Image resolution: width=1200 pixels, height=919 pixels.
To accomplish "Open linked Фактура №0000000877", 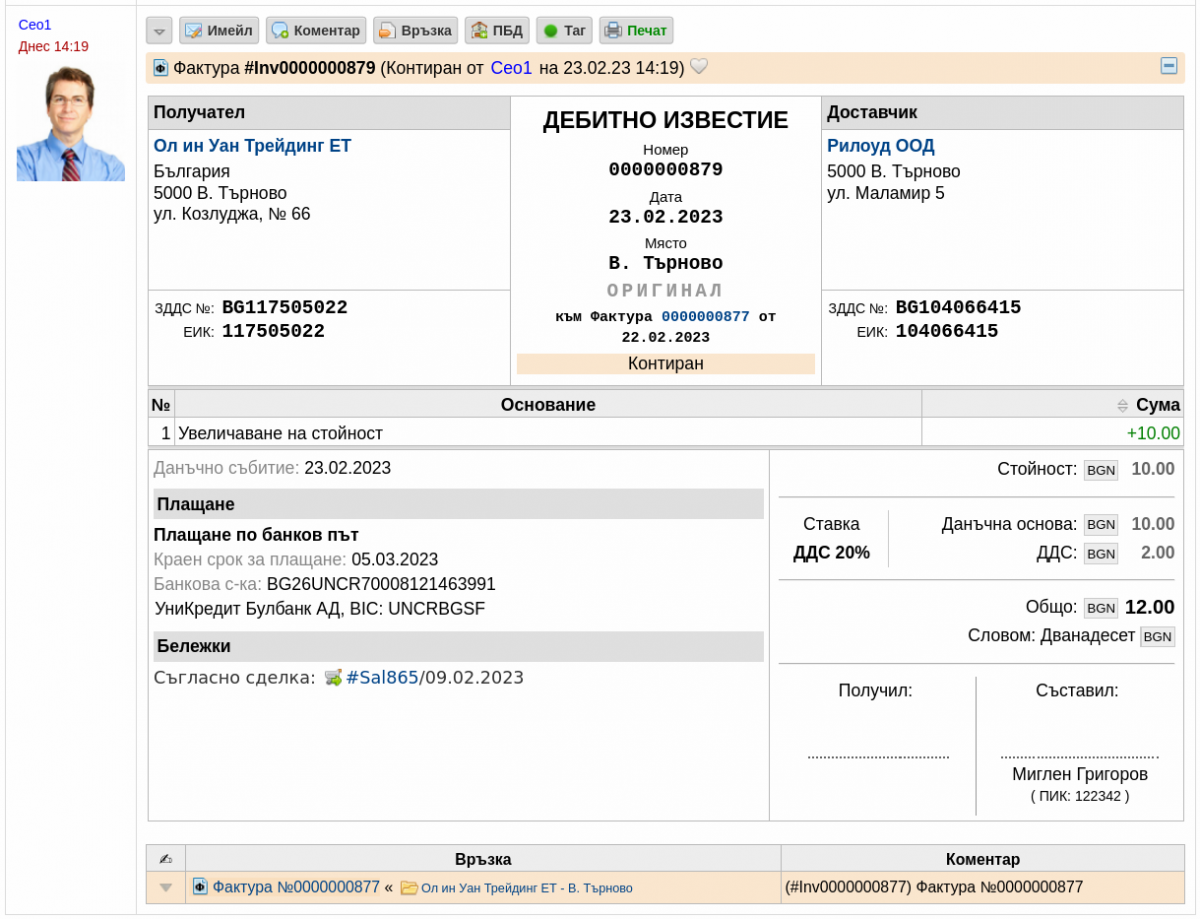I will pyautogui.click(x=296, y=887).
